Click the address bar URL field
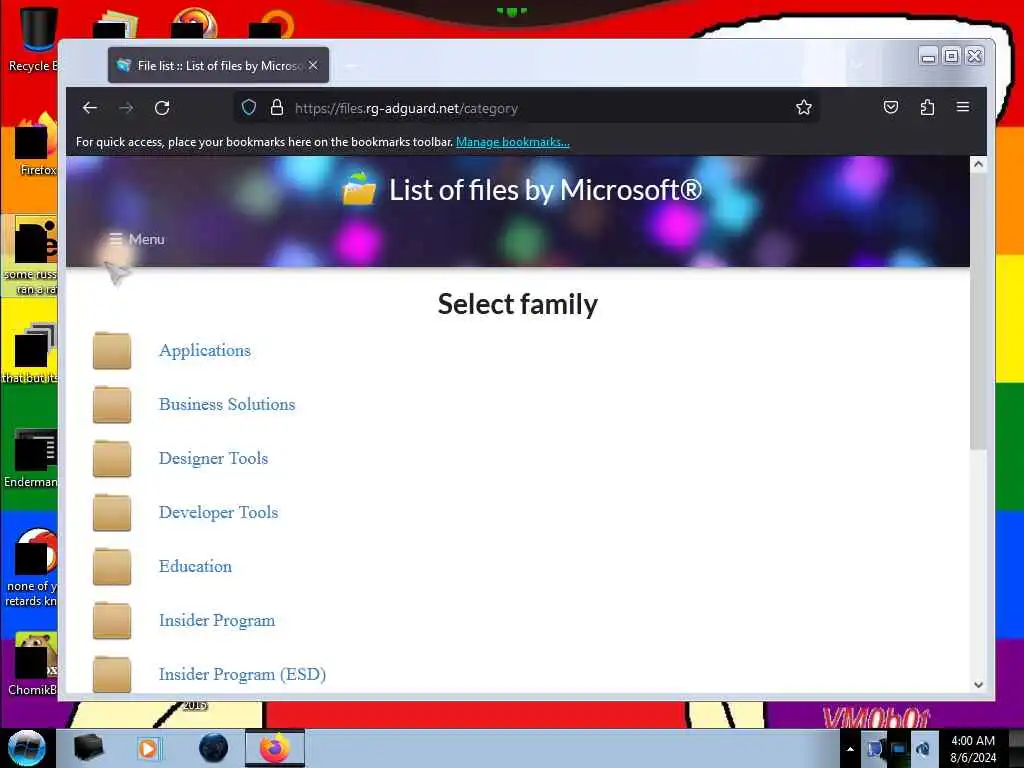1024x768 pixels. (526, 108)
